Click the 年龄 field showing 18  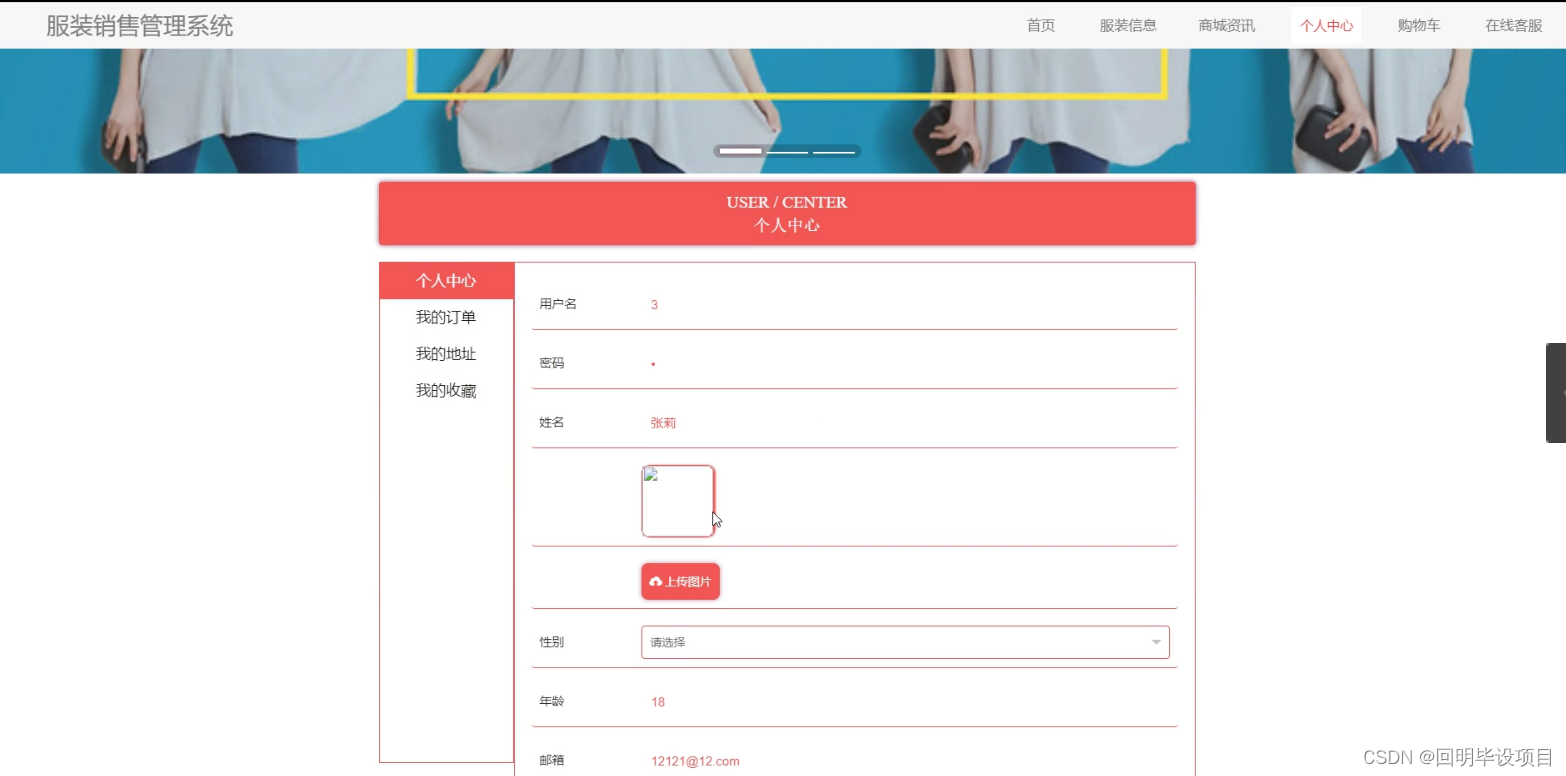pyautogui.click(x=905, y=702)
